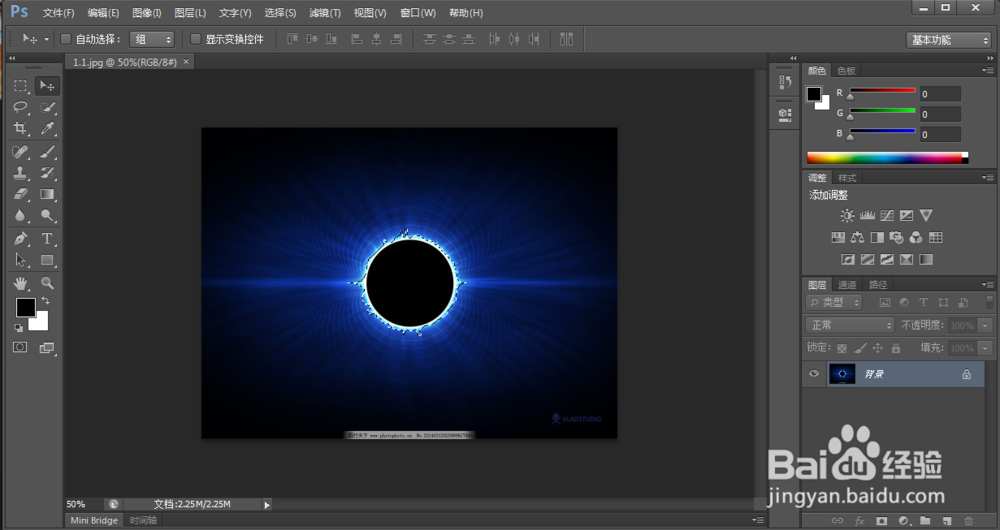Pick the Crop tool
Screen dimensions: 1000x530
click(20, 129)
